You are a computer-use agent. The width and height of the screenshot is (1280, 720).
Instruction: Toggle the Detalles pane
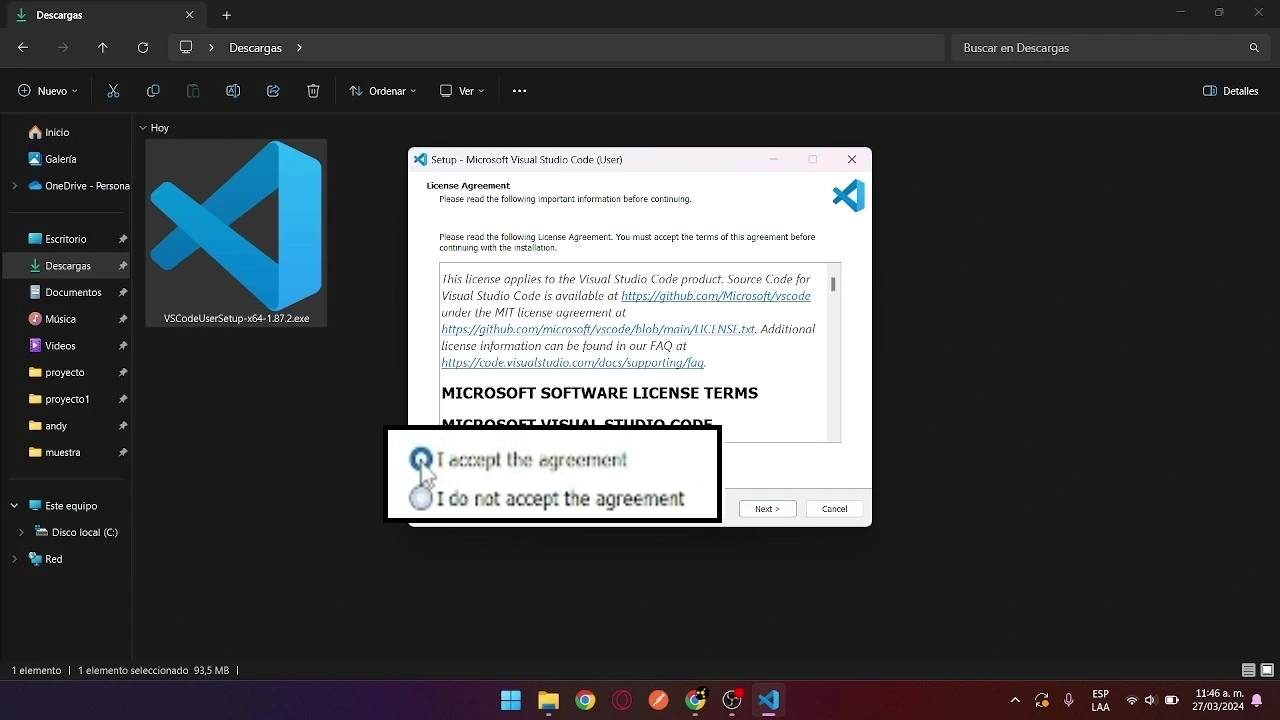click(x=1231, y=91)
